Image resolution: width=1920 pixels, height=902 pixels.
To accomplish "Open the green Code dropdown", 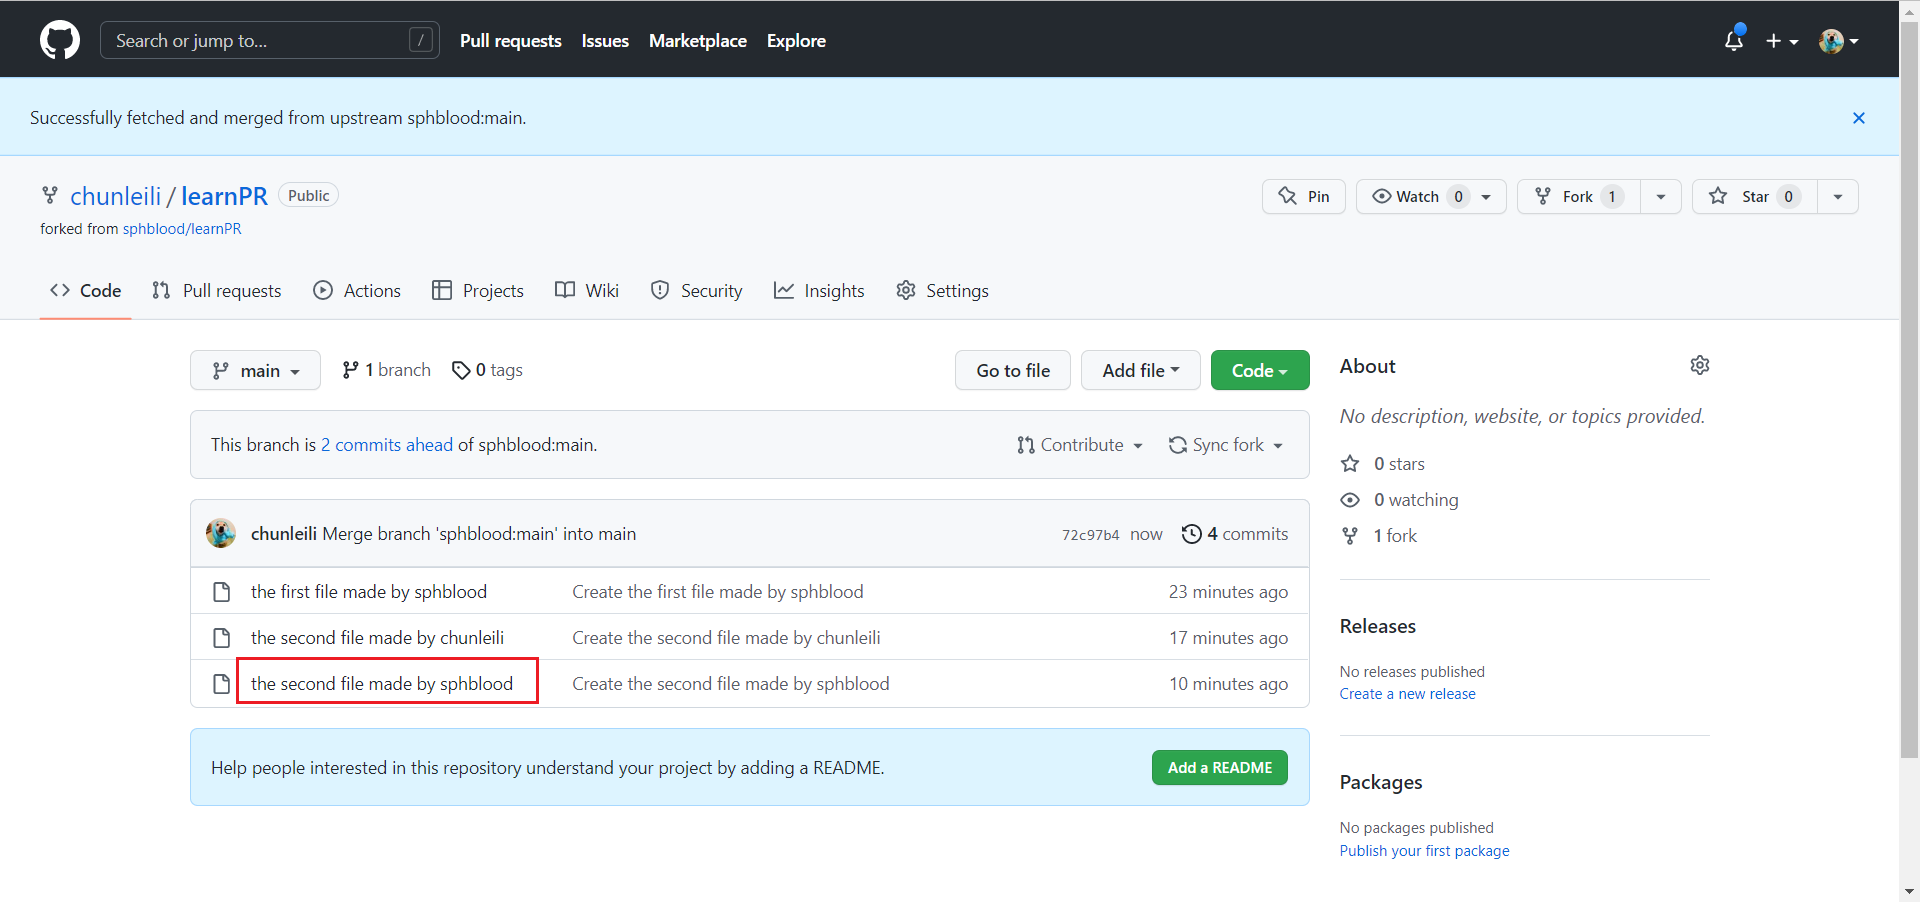I will [1260, 370].
